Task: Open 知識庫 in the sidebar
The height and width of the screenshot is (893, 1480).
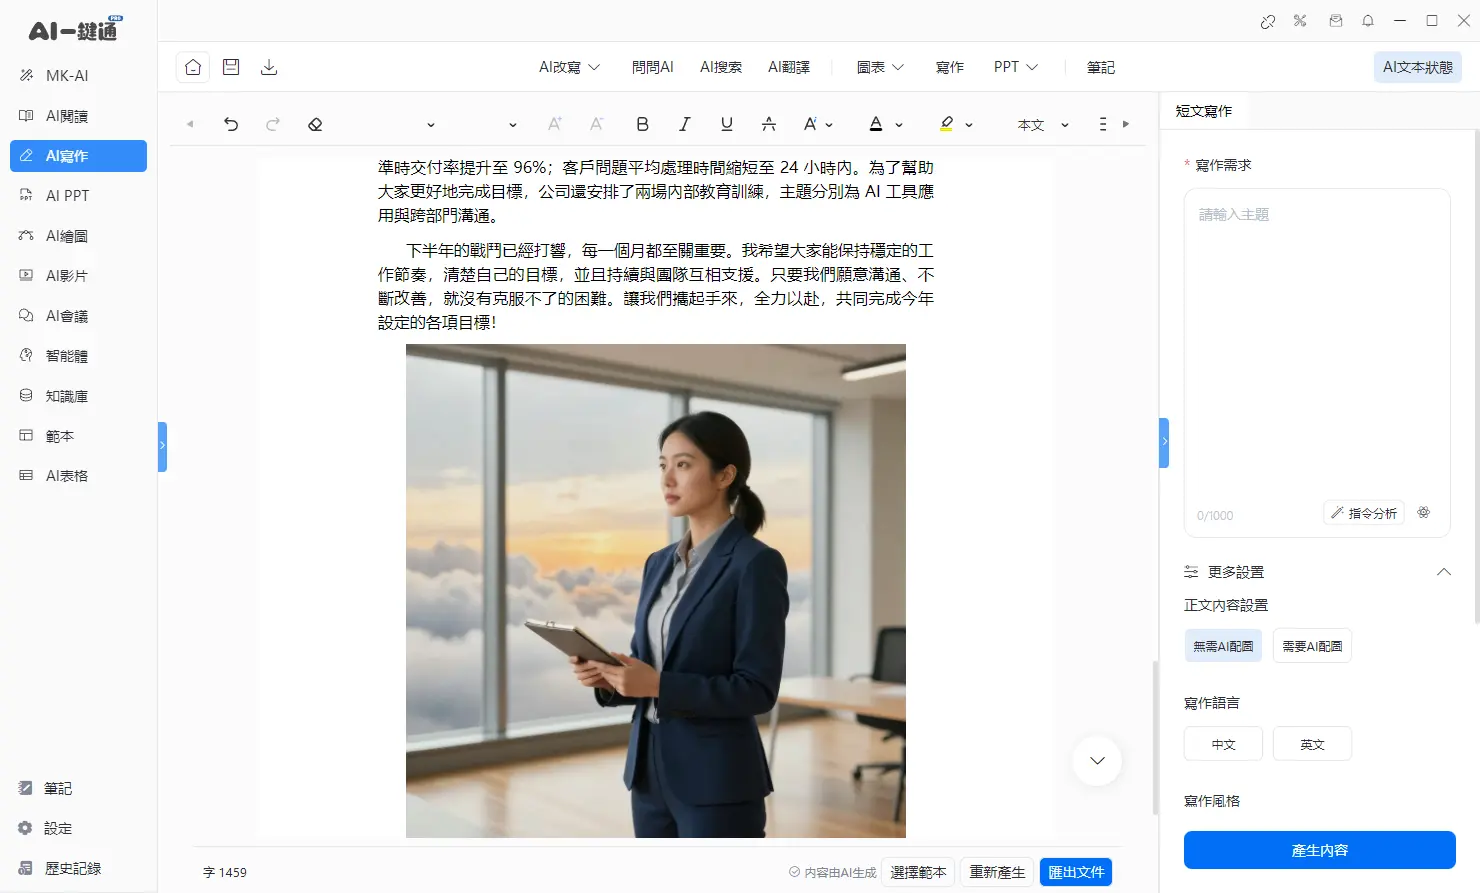Action: (78, 396)
